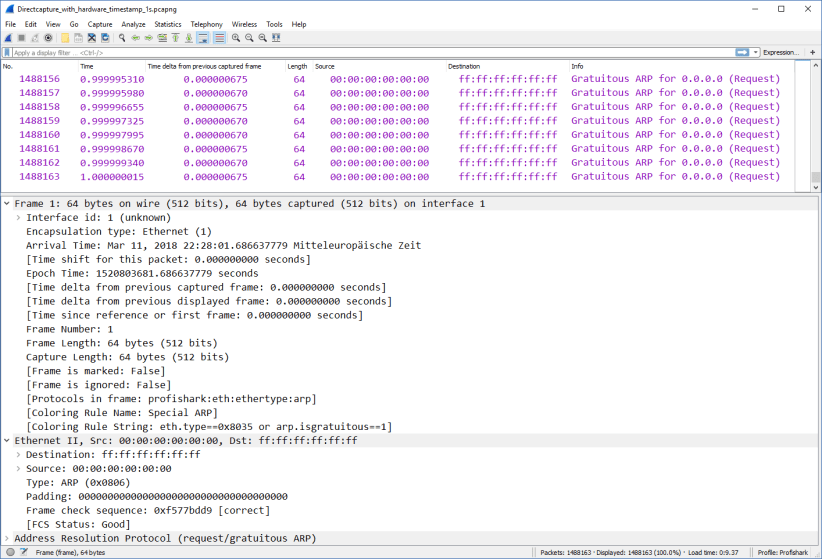Click the packet list scrollbar up arrow
Viewport: 822px width, 559px height.
pyautogui.click(x=816, y=66)
